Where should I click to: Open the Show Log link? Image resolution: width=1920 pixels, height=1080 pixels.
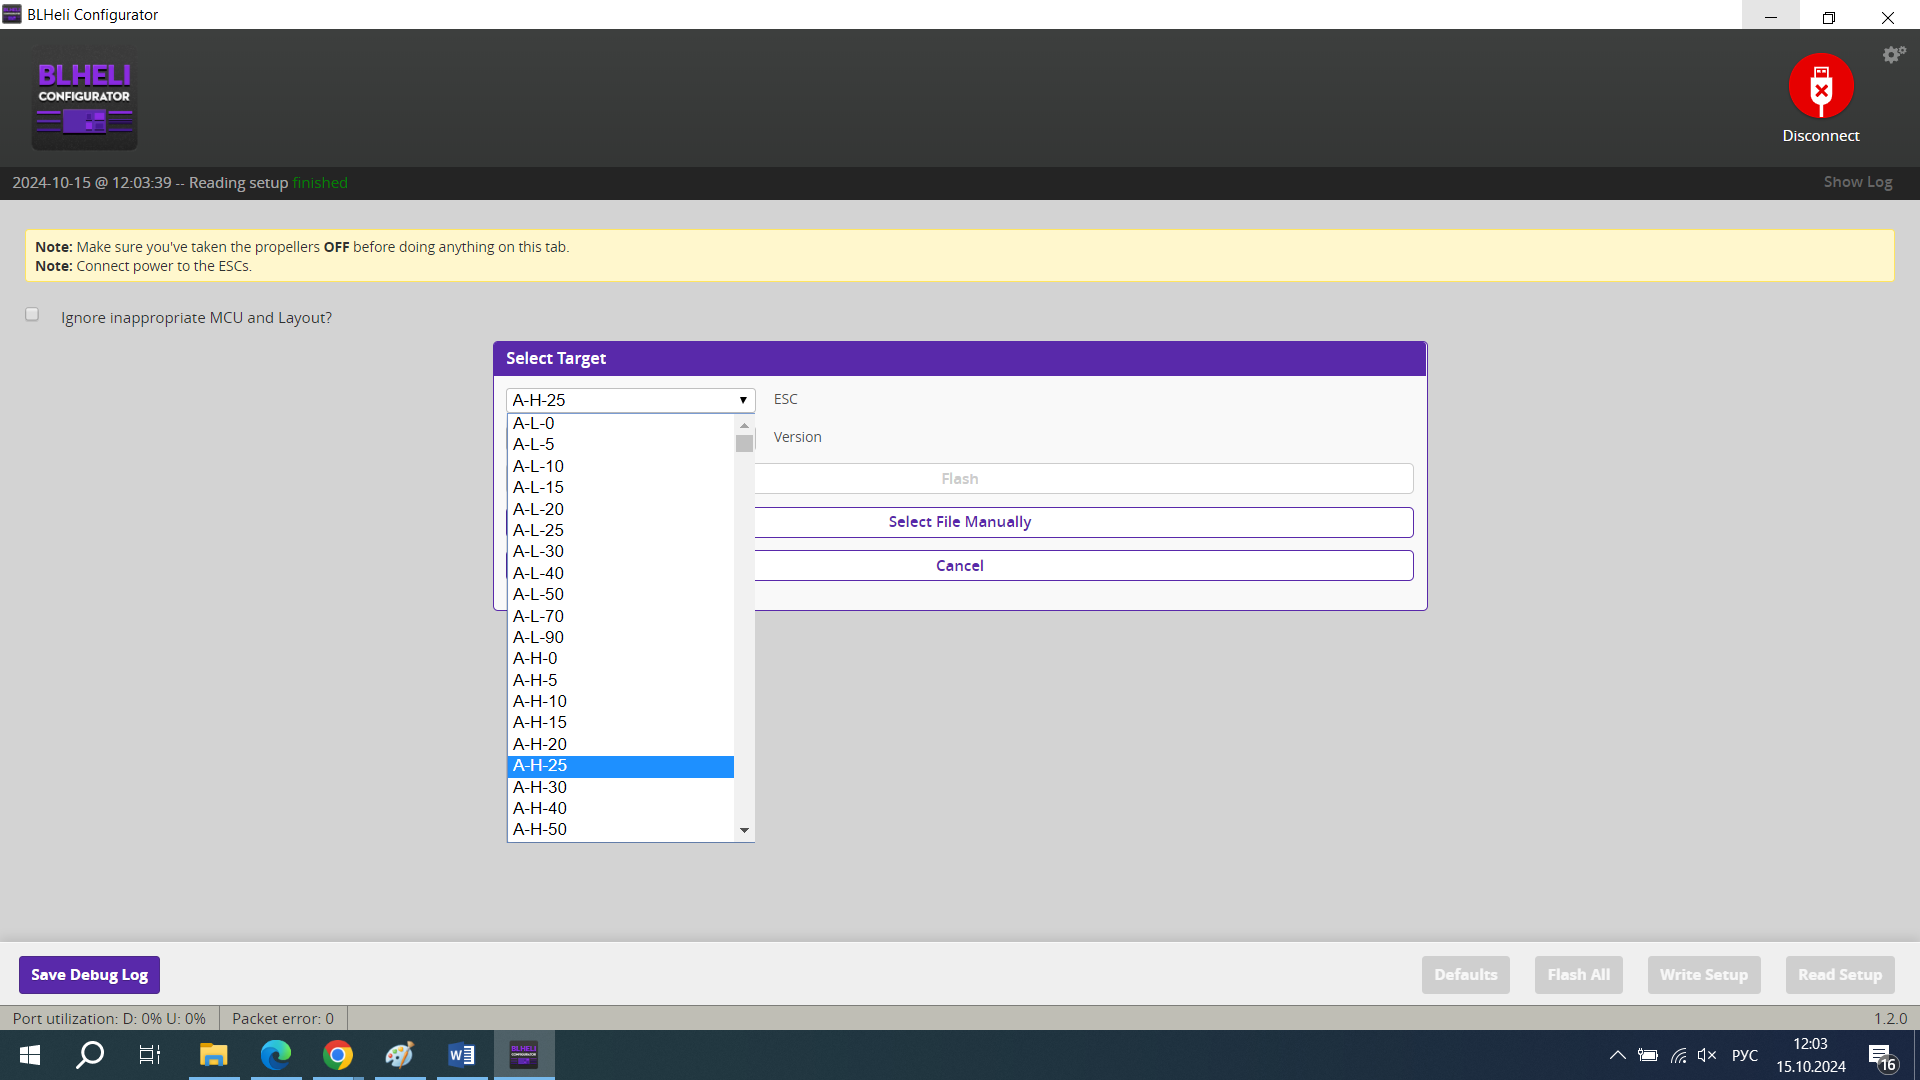(1857, 182)
